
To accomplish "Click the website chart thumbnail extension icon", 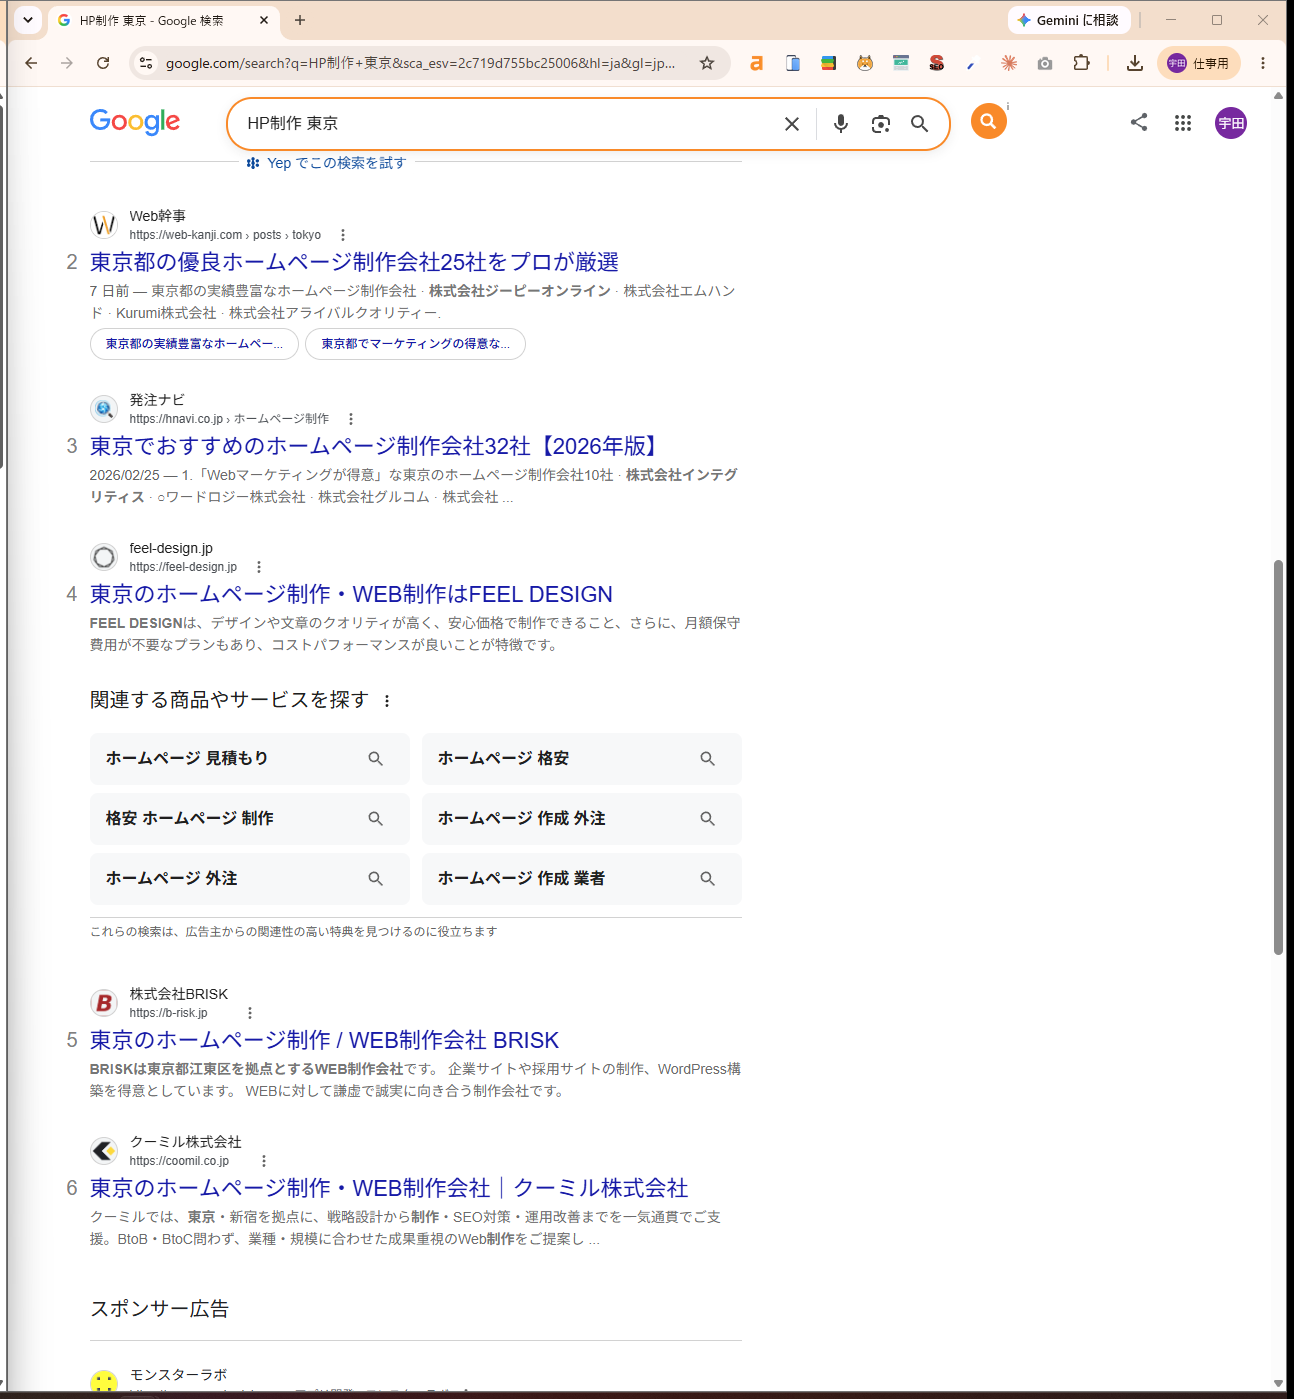I will 901,63.
